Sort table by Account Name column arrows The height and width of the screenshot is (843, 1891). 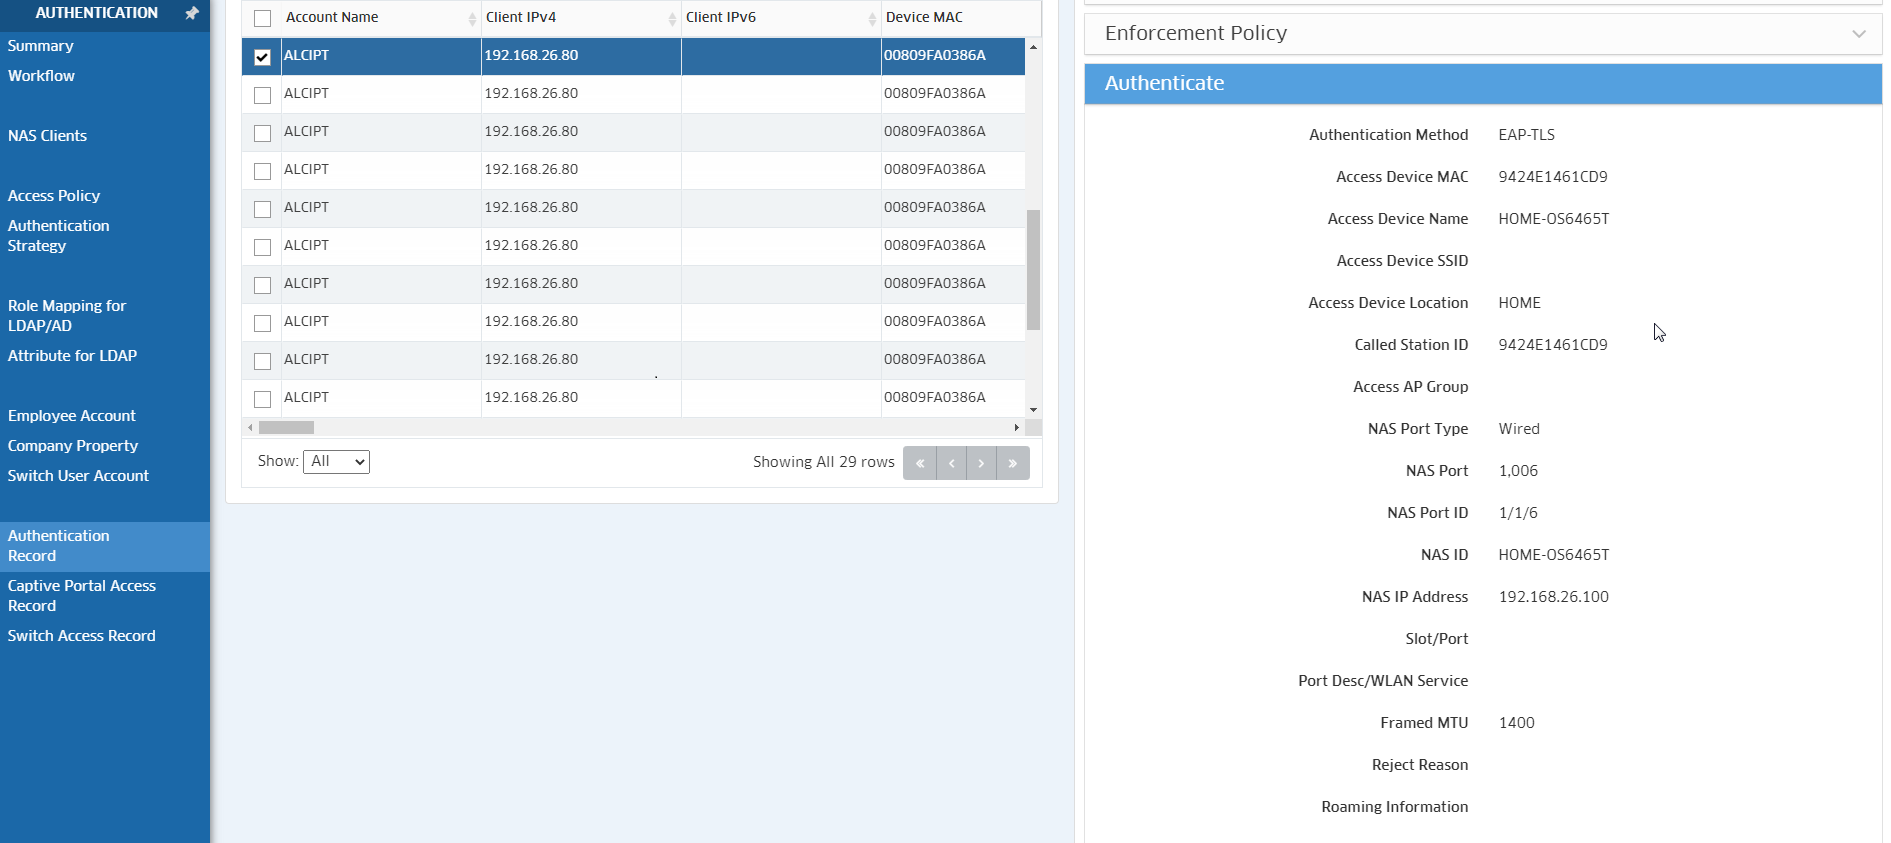point(472,18)
